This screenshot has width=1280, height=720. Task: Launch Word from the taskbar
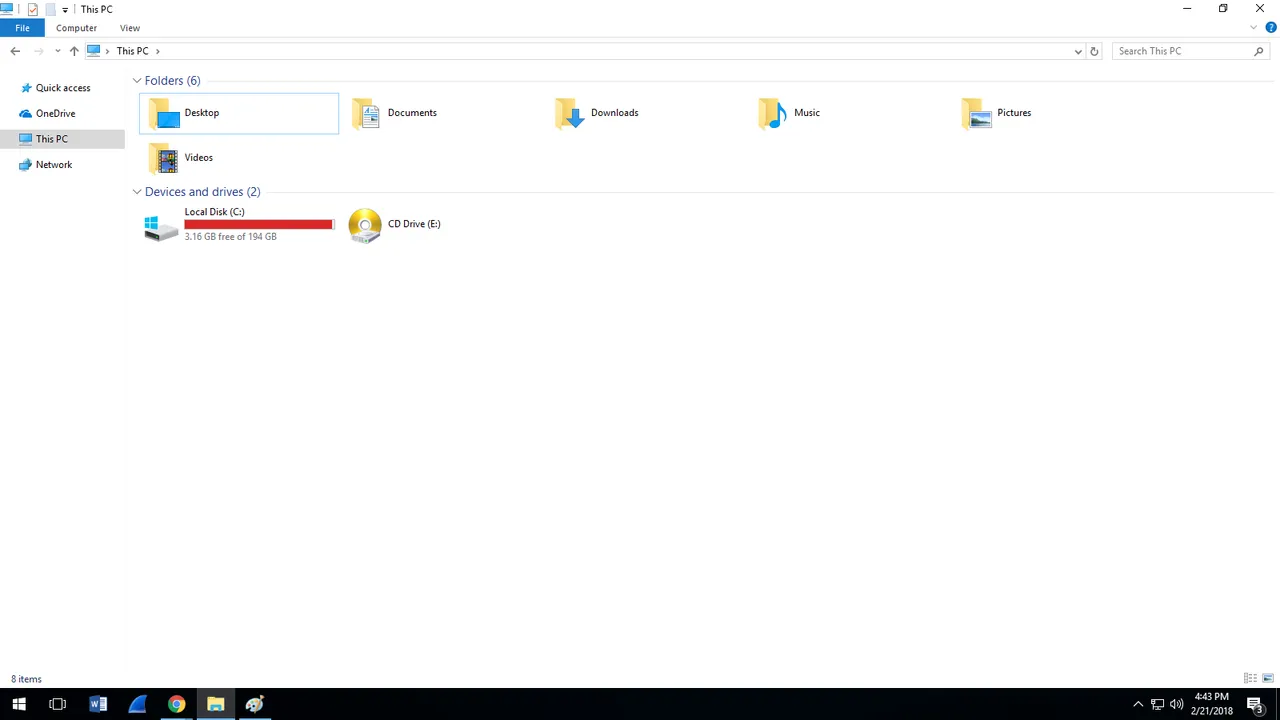point(98,704)
